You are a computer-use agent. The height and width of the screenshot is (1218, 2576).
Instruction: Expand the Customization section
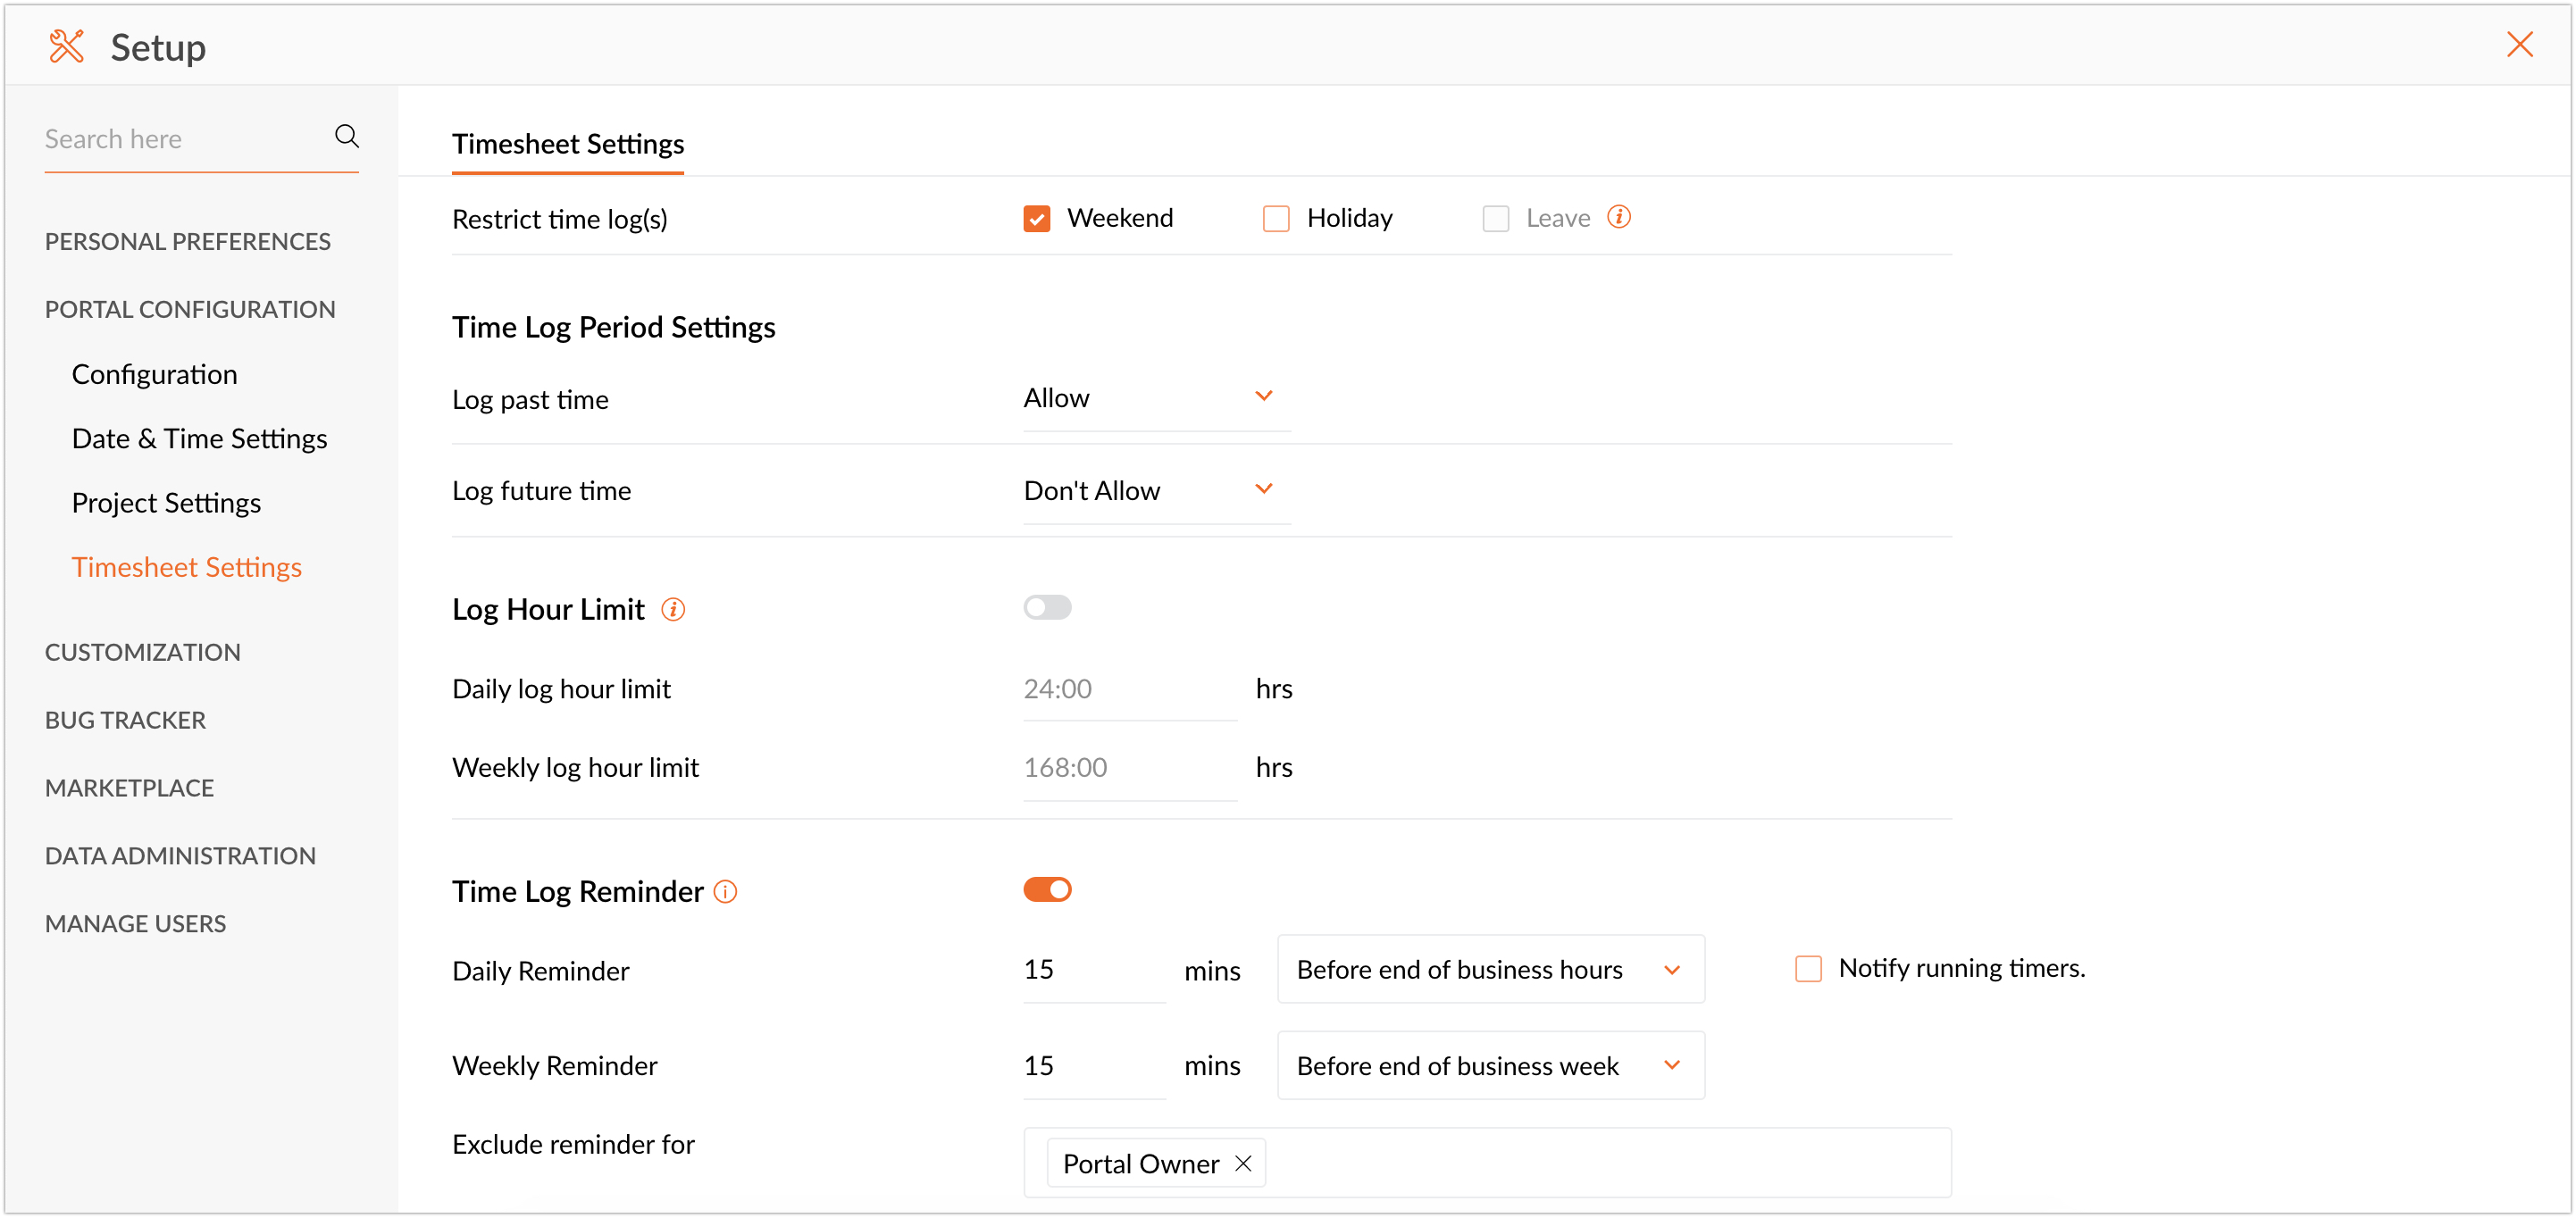tap(142, 652)
